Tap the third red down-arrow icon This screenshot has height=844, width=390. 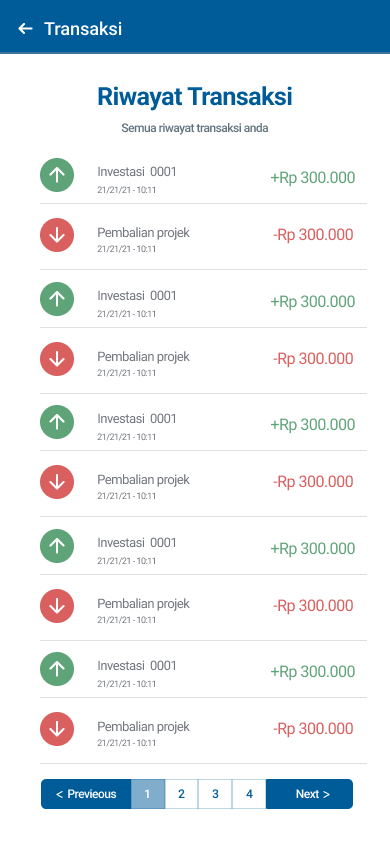click(x=57, y=482)
